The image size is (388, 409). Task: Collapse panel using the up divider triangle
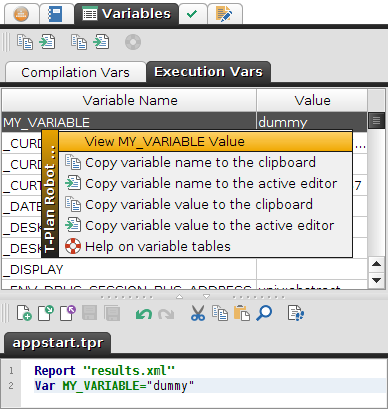pyautogui.click(x=179, y=297)
